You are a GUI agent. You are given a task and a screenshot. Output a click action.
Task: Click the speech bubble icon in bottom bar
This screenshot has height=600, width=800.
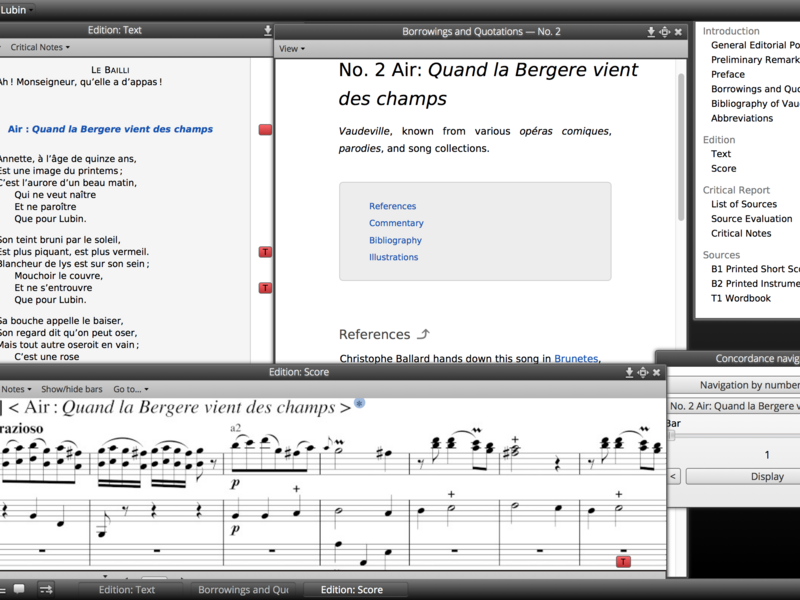[x=19, y=590]
